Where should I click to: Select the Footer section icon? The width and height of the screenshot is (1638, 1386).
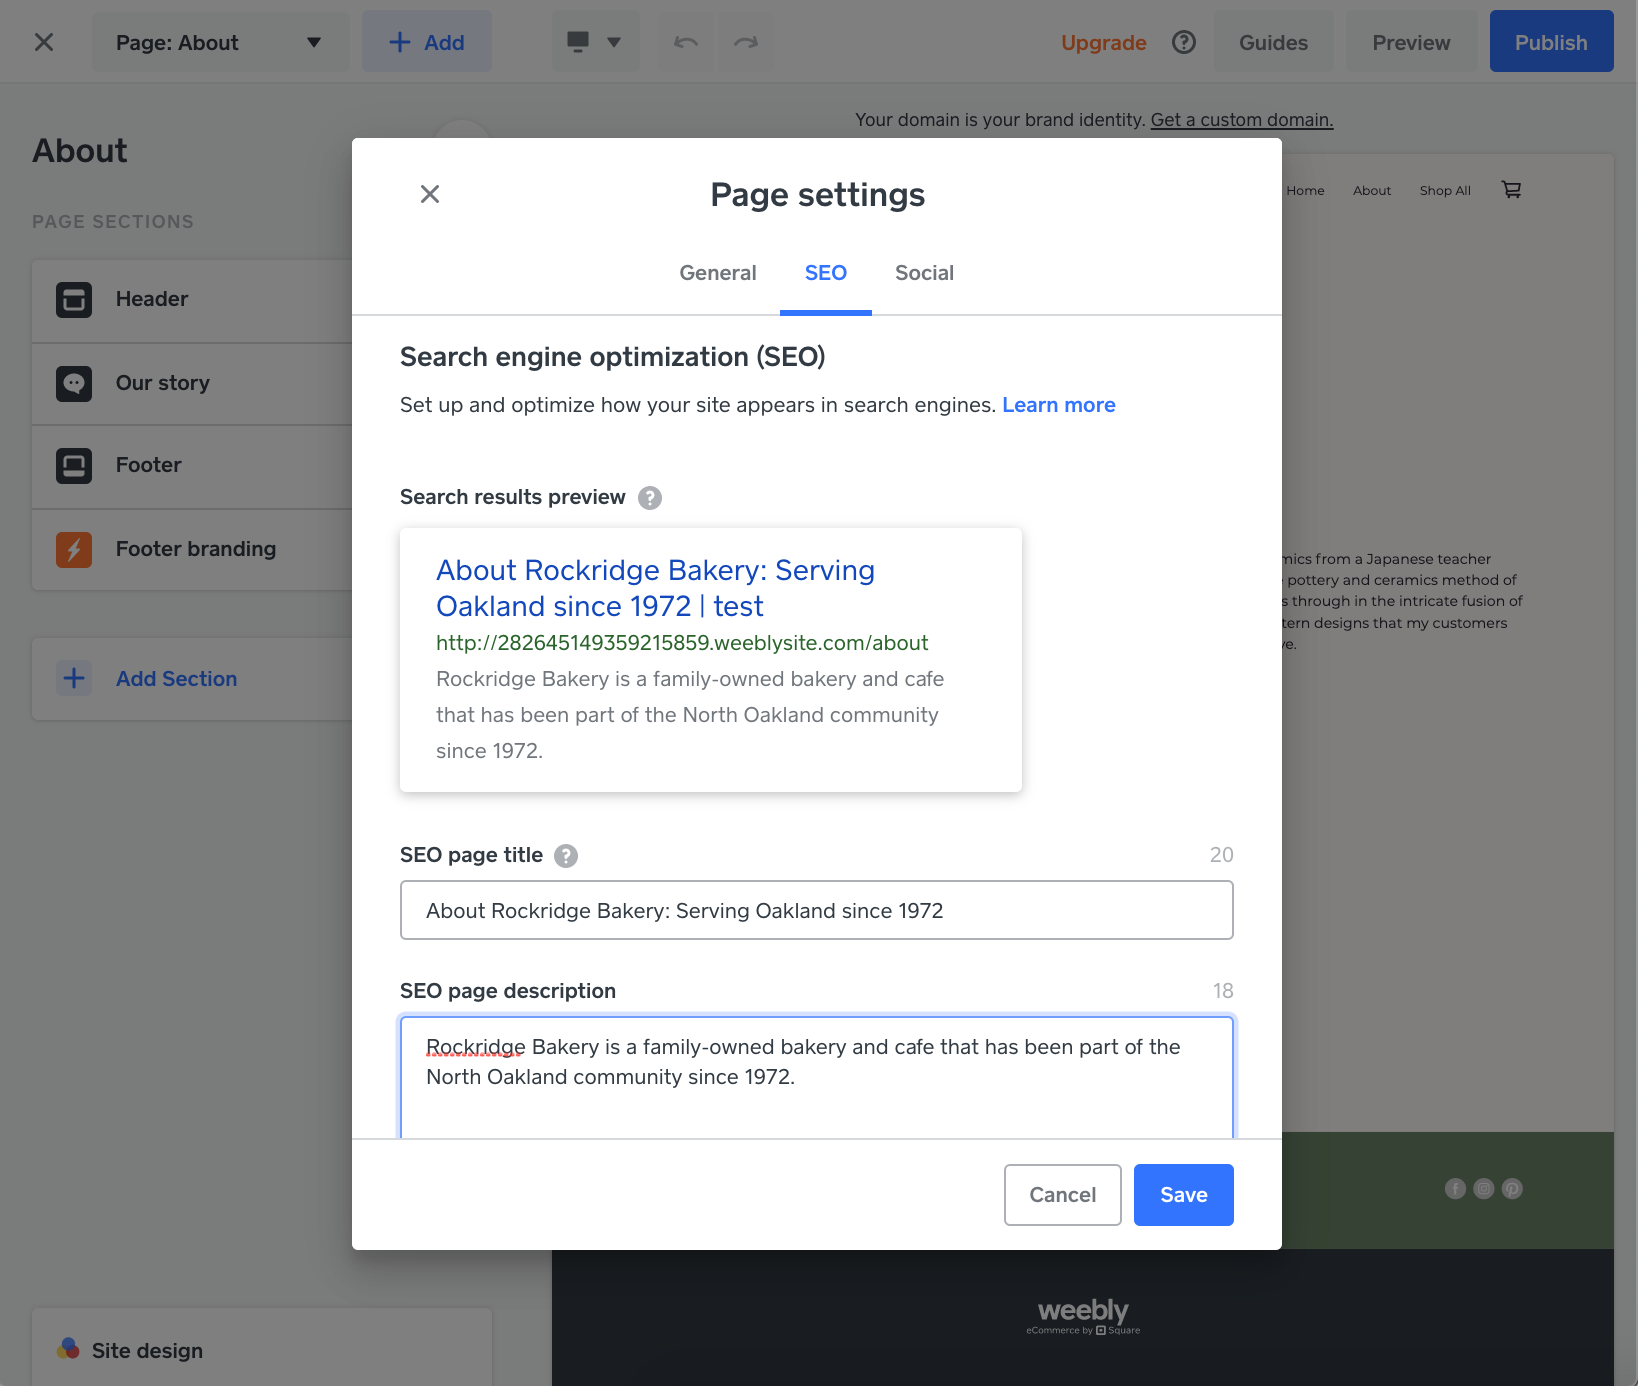(74, 466)
